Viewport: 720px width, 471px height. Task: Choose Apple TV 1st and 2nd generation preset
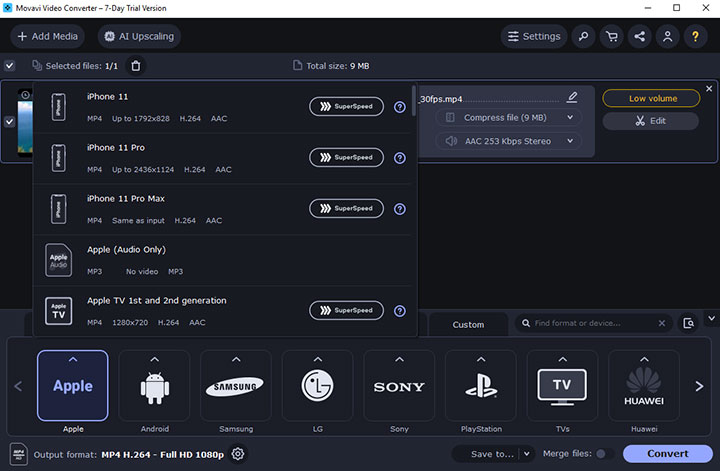point(222,311)
